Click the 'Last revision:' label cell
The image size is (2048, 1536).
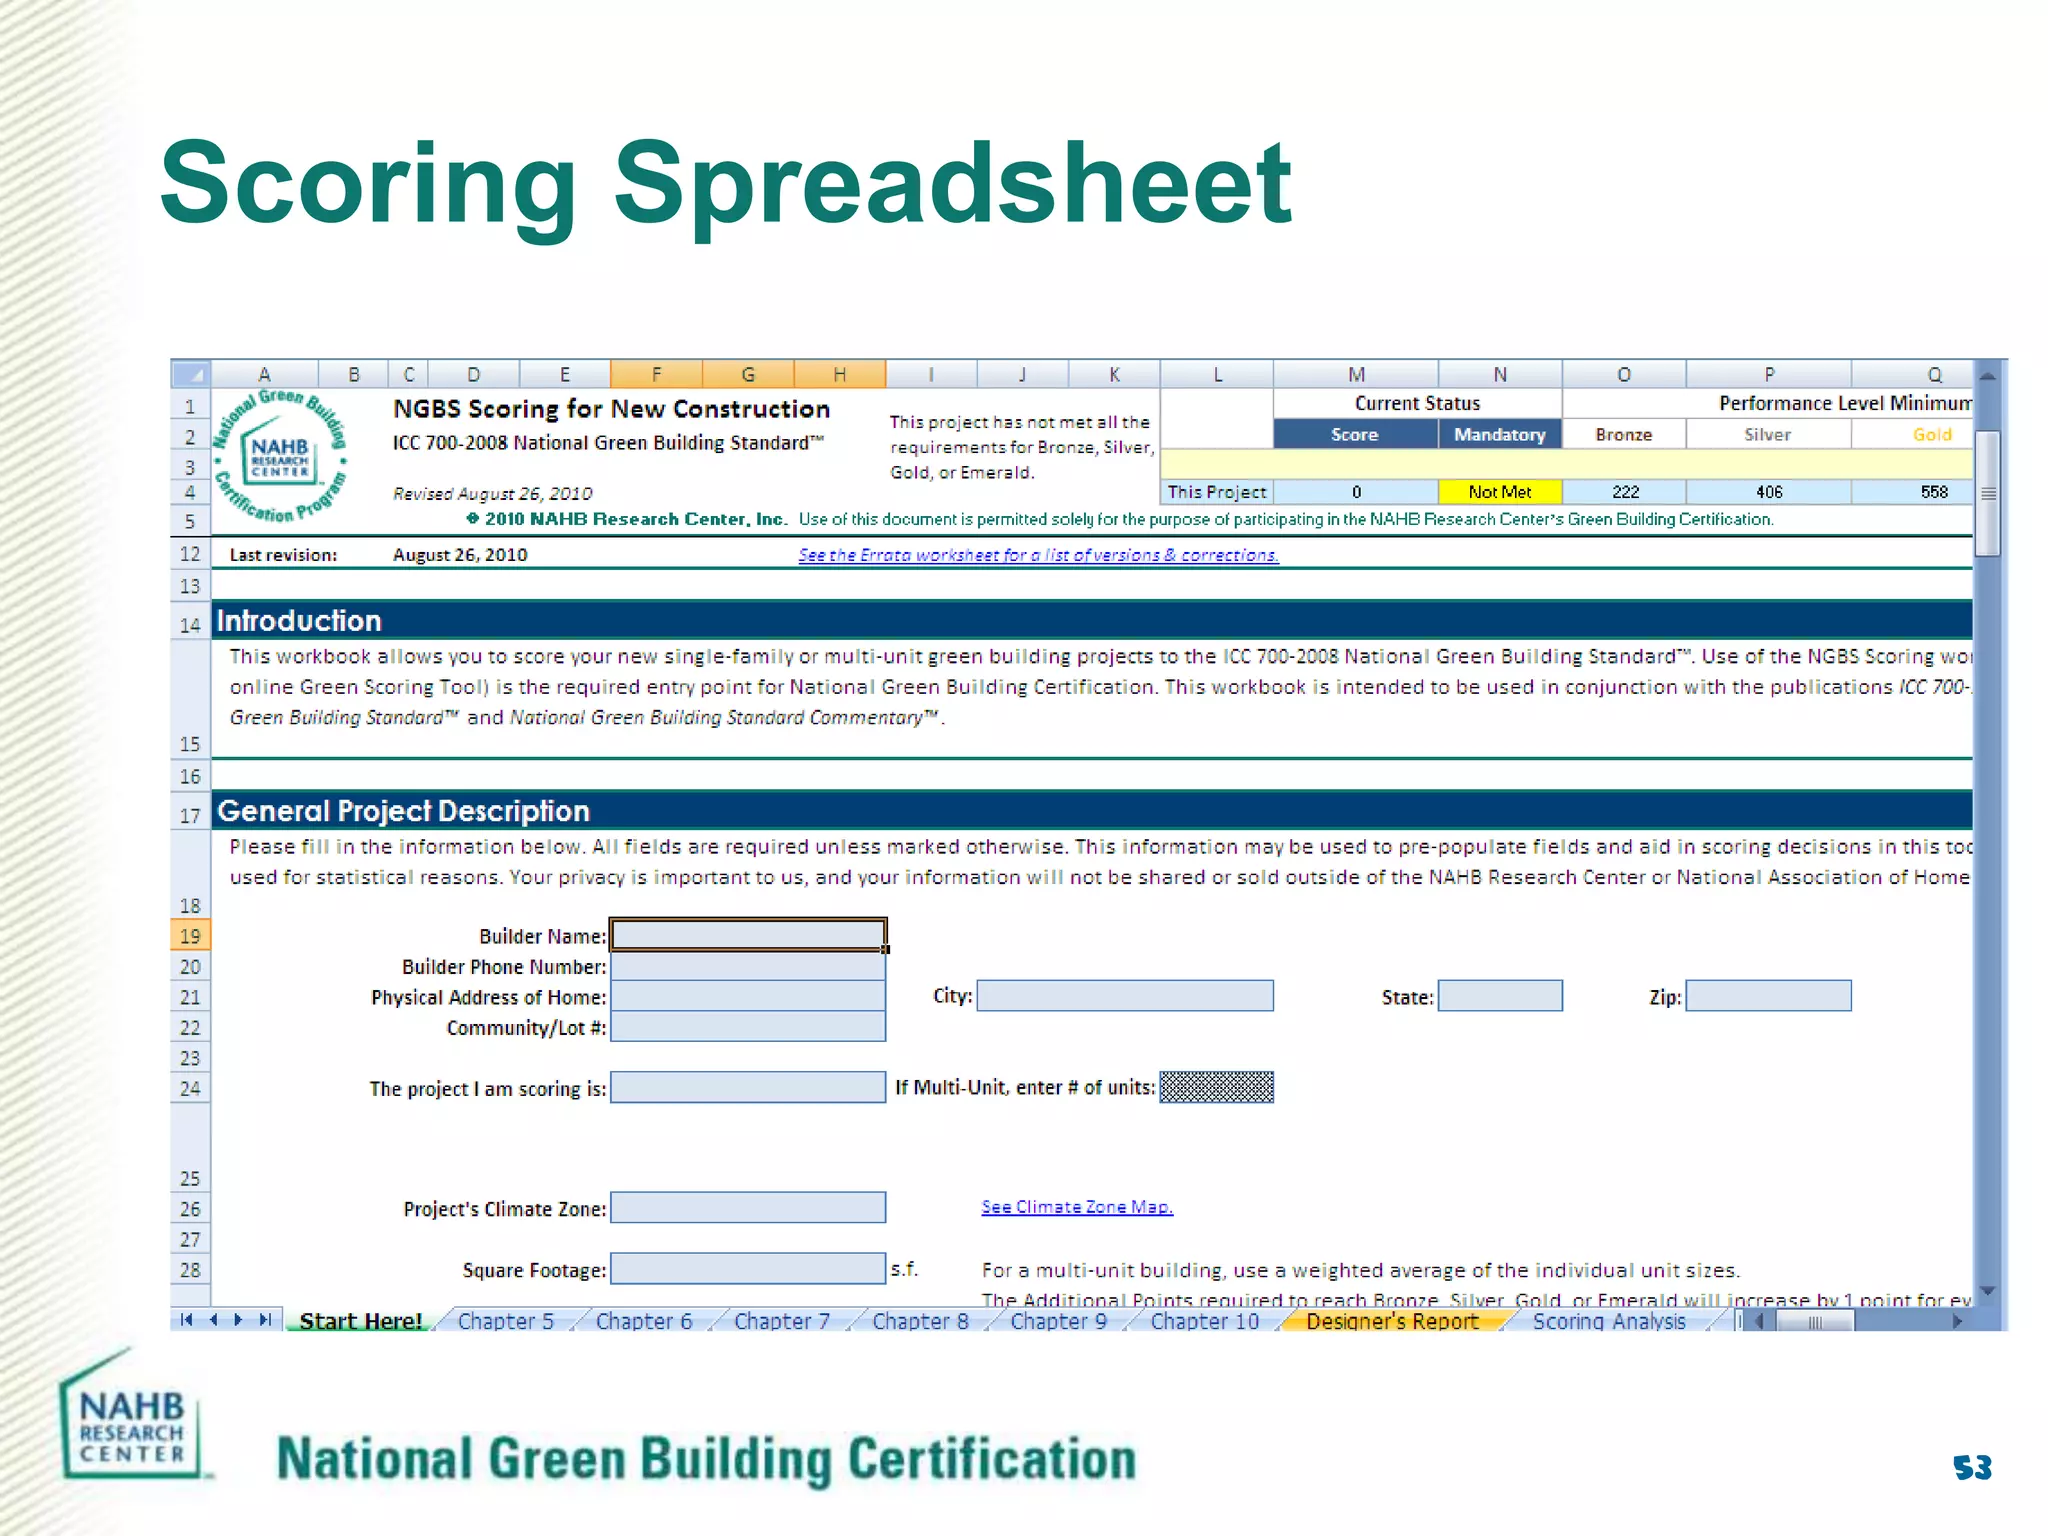click(x=283, y=555)
